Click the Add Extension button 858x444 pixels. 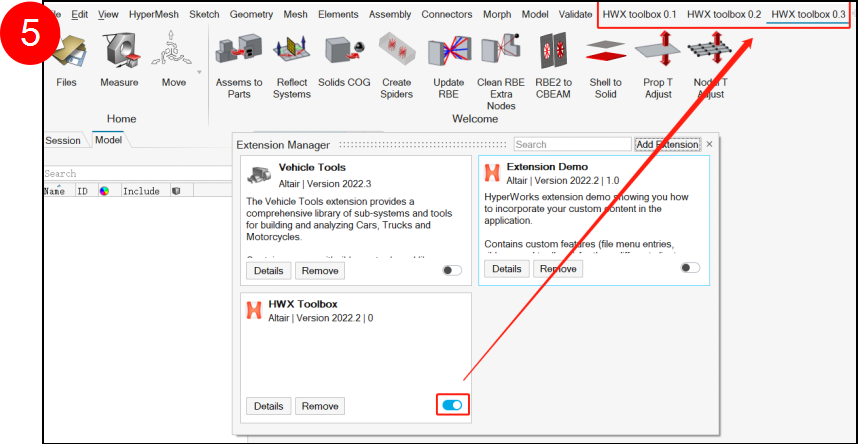667,145
